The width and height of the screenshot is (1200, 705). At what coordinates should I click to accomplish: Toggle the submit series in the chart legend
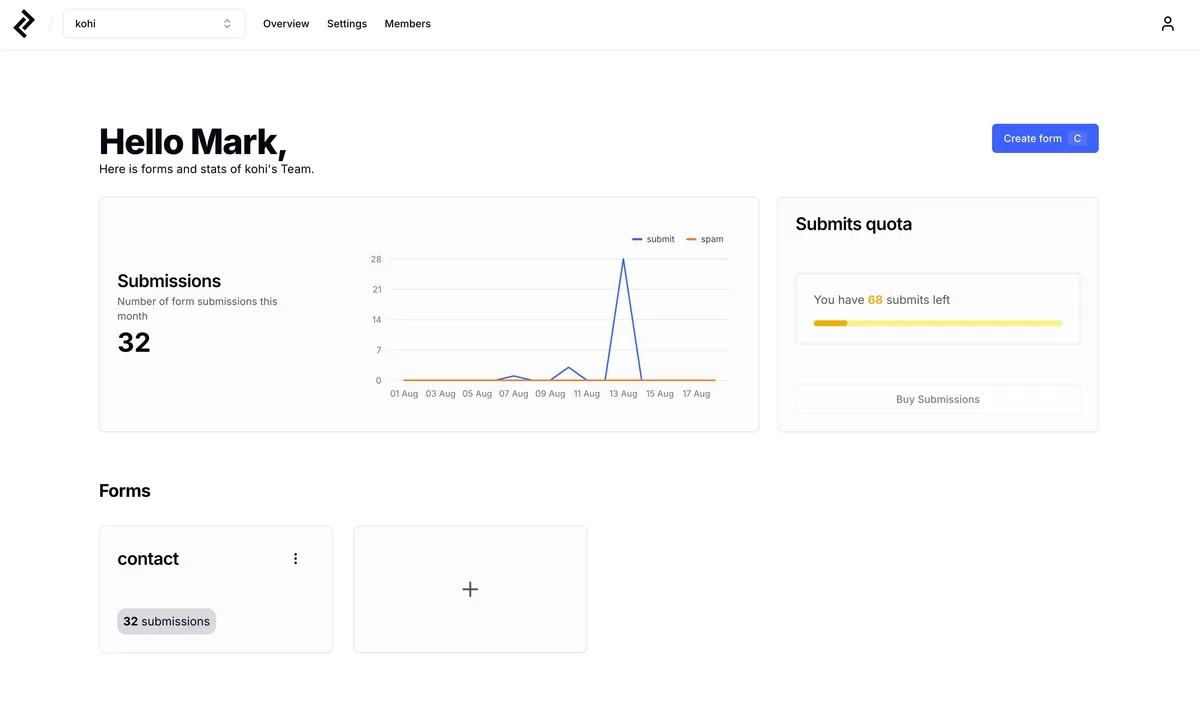[x=653, y=239]
